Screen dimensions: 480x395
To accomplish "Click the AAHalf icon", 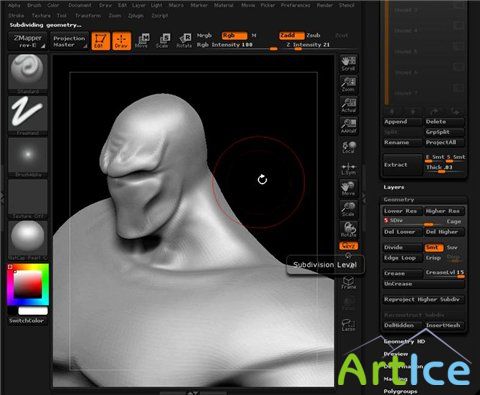I will [x=348, y=126].
